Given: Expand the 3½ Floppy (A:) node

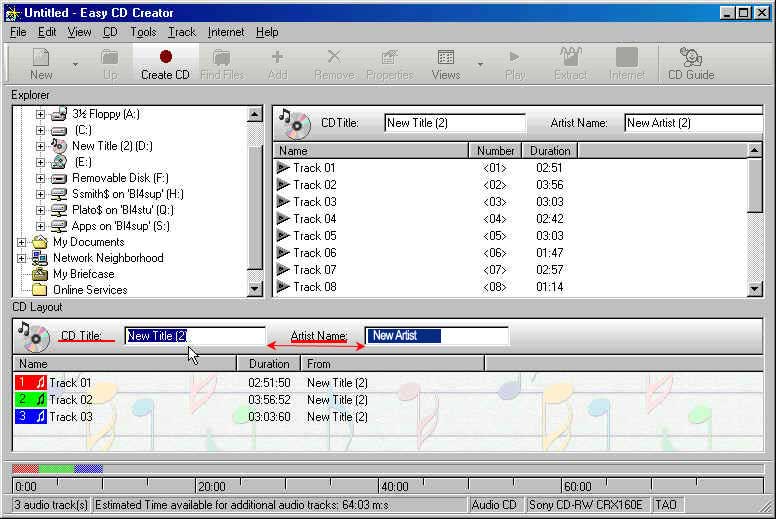Looking at the screenshot, I should pyautogui.click(x=40, y=114).
